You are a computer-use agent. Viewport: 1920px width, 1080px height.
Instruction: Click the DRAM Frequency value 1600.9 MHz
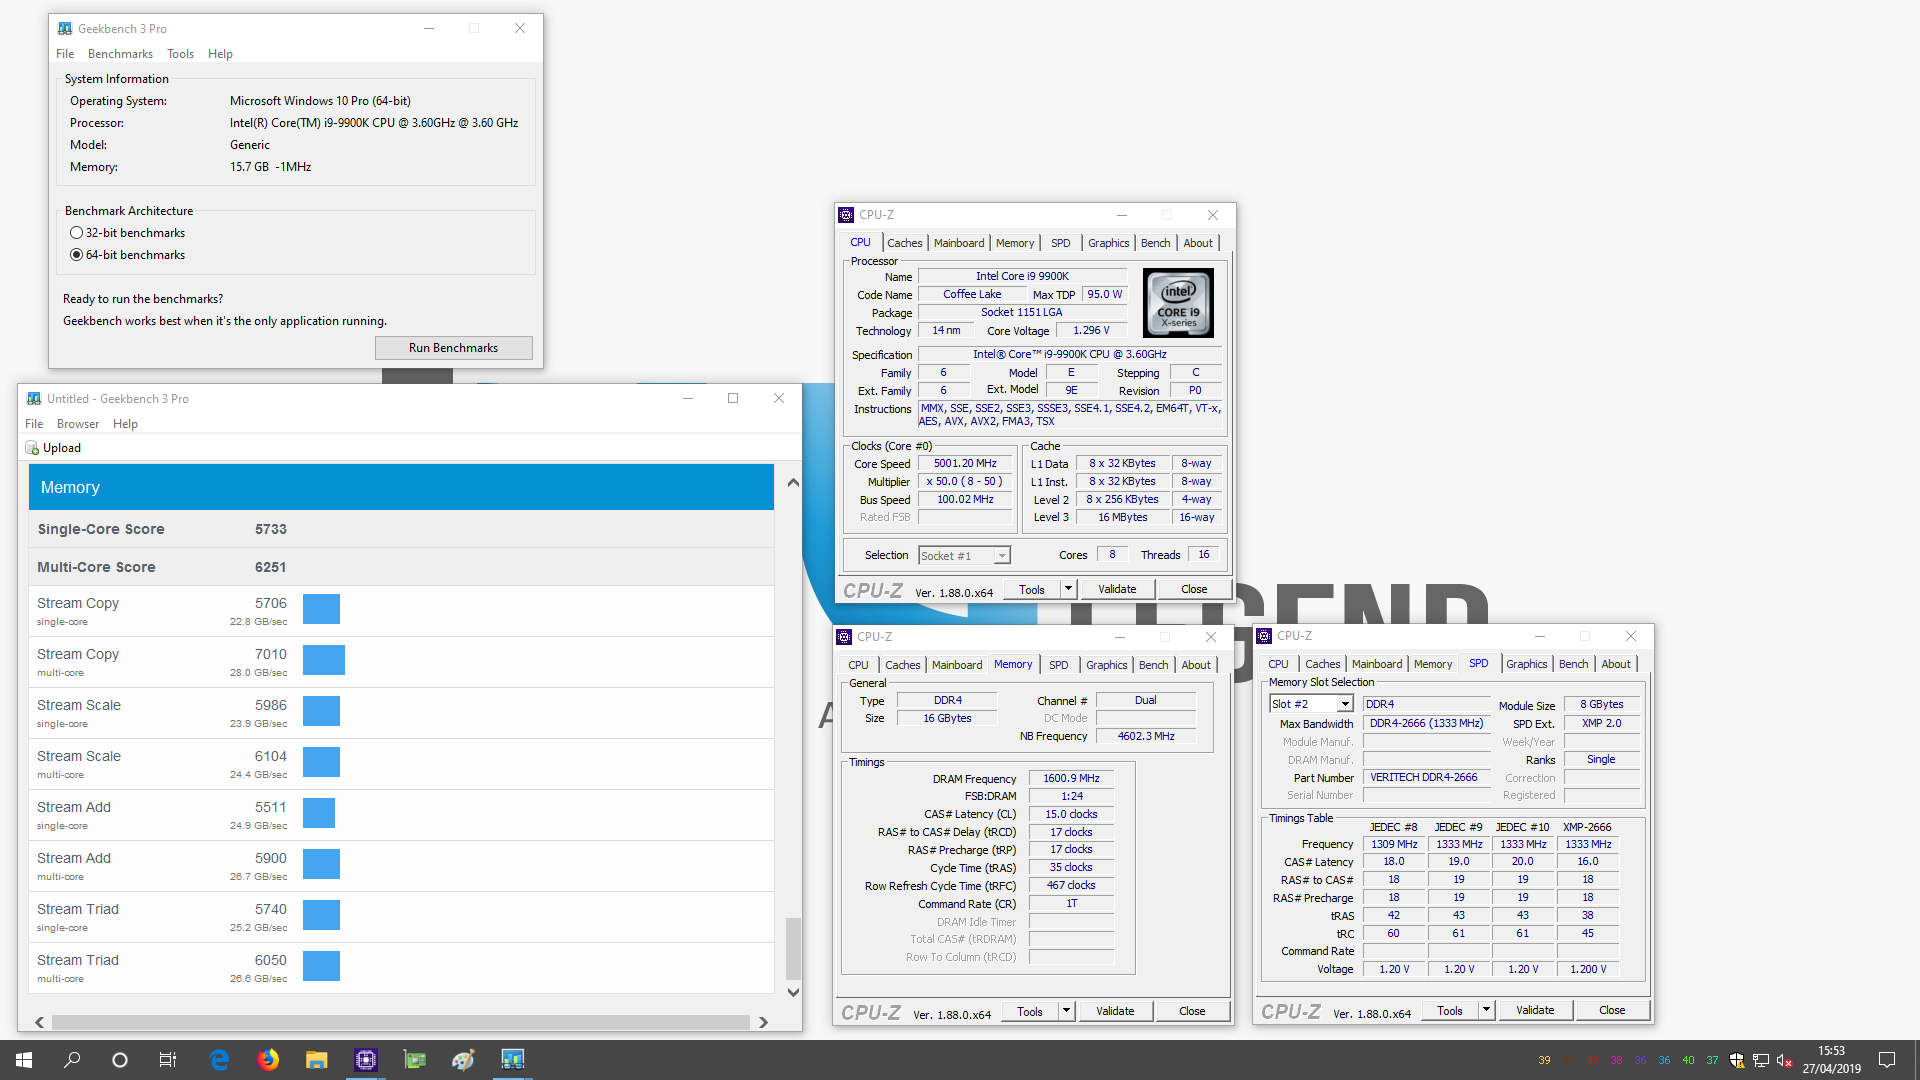pyautogui.click(x=1071, y=778)
